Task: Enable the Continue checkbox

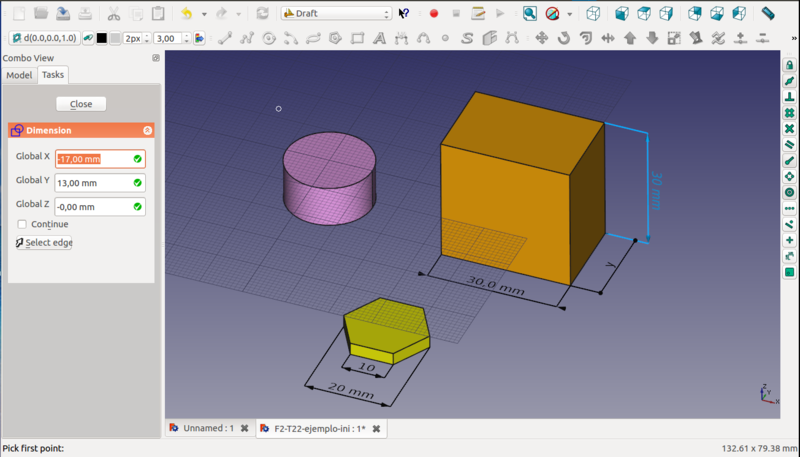Action: point(22,224)
